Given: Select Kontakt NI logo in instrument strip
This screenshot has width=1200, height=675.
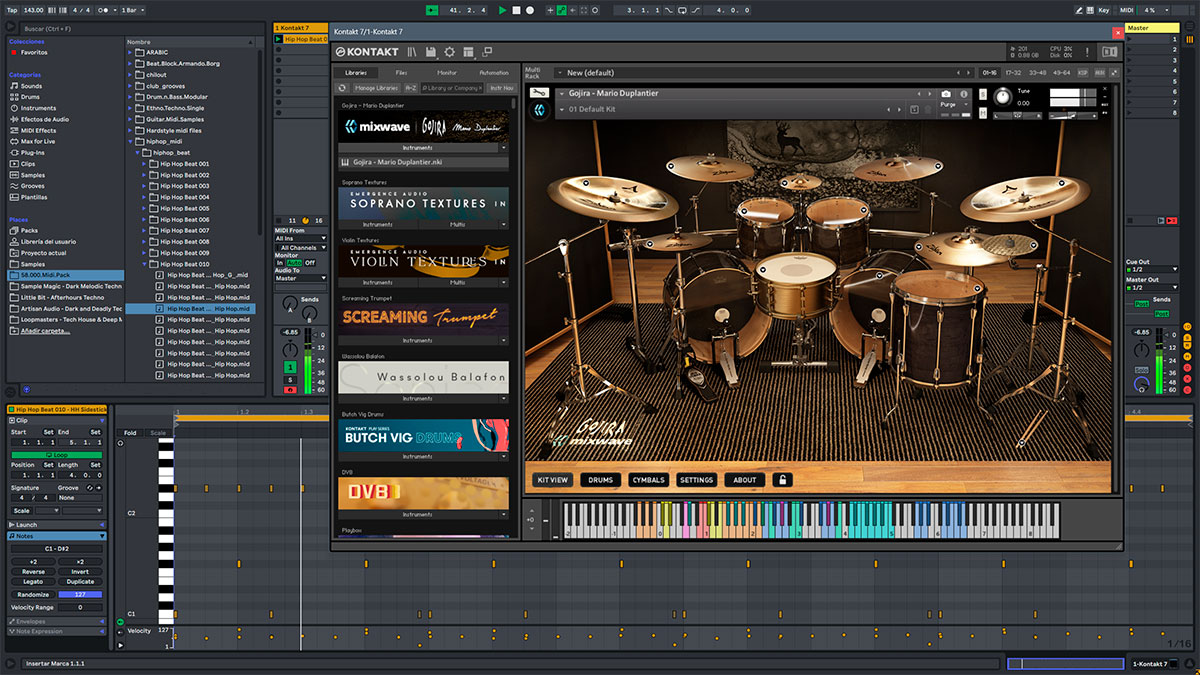Looking at the screenshot, I should point(538,110).
